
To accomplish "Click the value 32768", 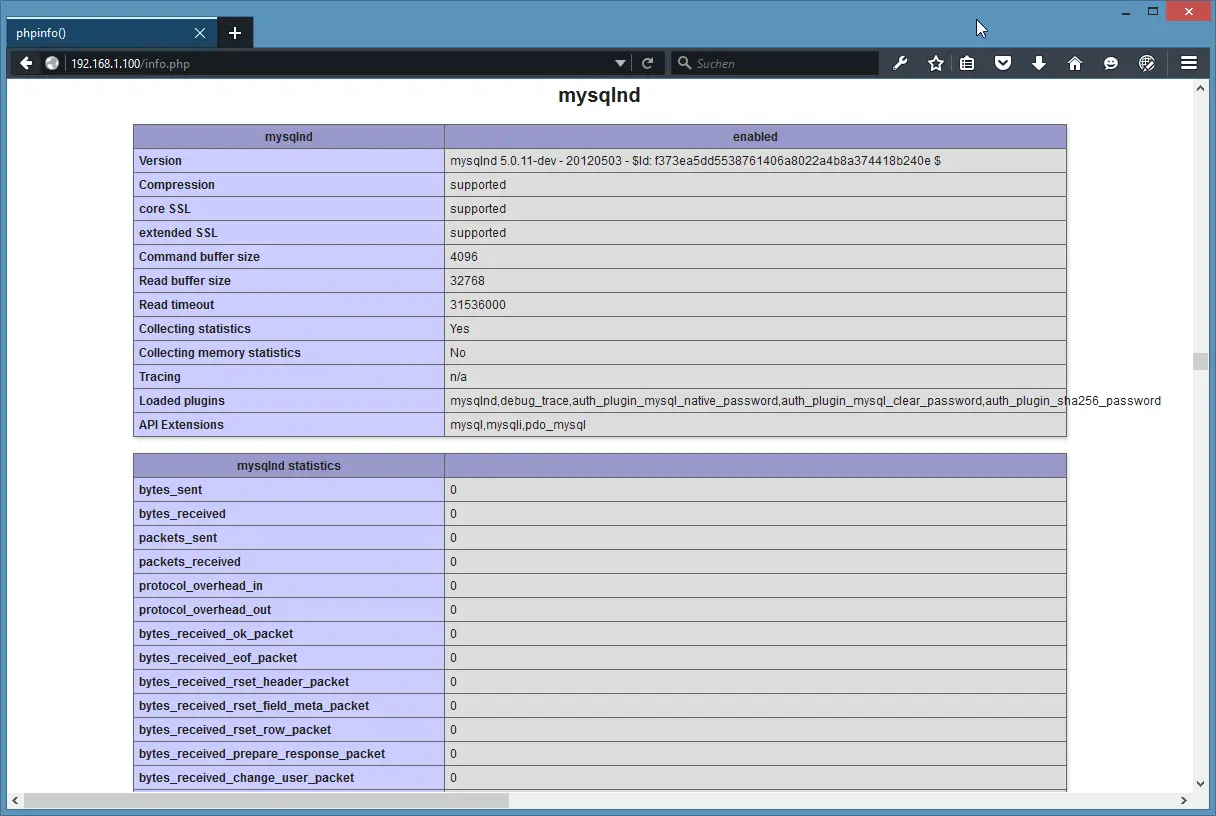I will tap(467, 281).
